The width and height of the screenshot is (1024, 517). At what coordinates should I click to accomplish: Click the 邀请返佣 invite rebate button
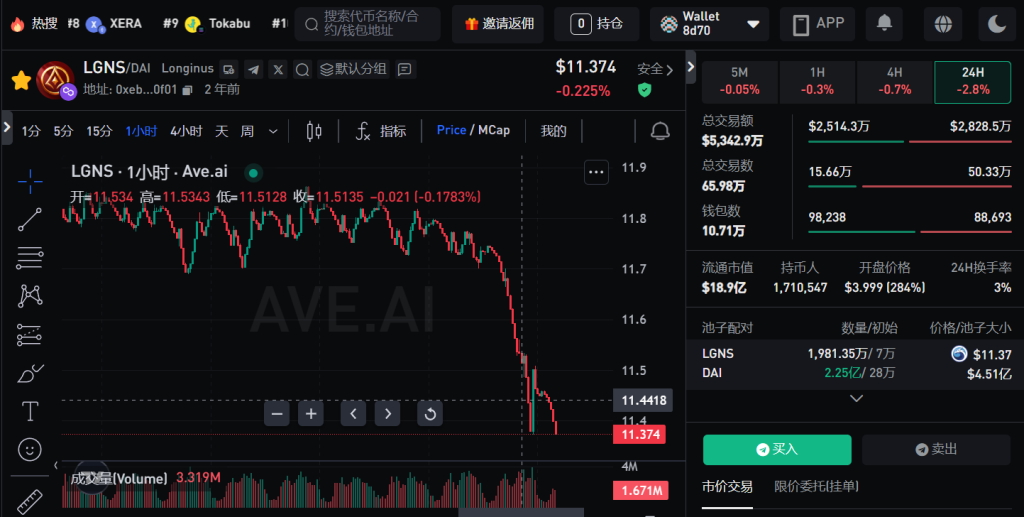point(500,23)
